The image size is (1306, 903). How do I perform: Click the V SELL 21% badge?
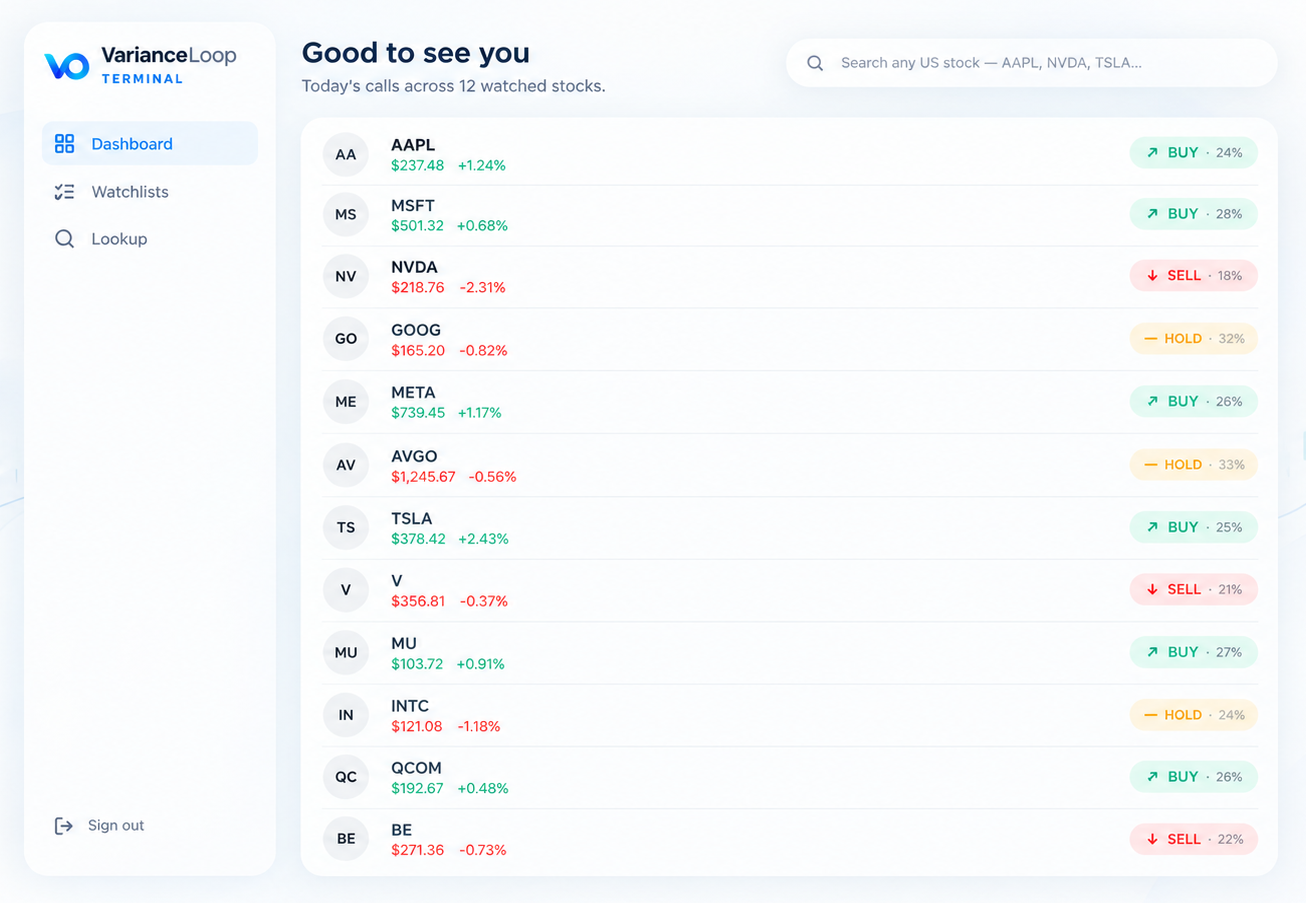click(x=1194, y=589)
